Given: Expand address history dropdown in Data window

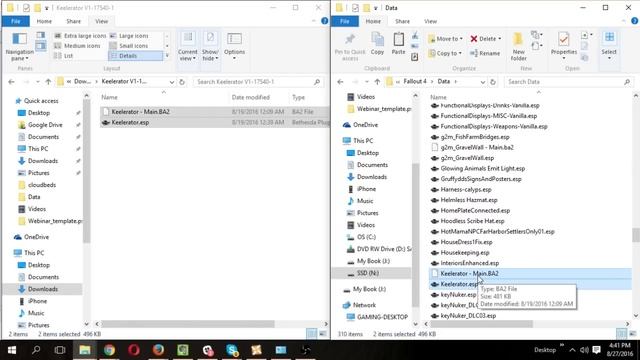Looking at the screenshot, I should [x=483, y=82].
